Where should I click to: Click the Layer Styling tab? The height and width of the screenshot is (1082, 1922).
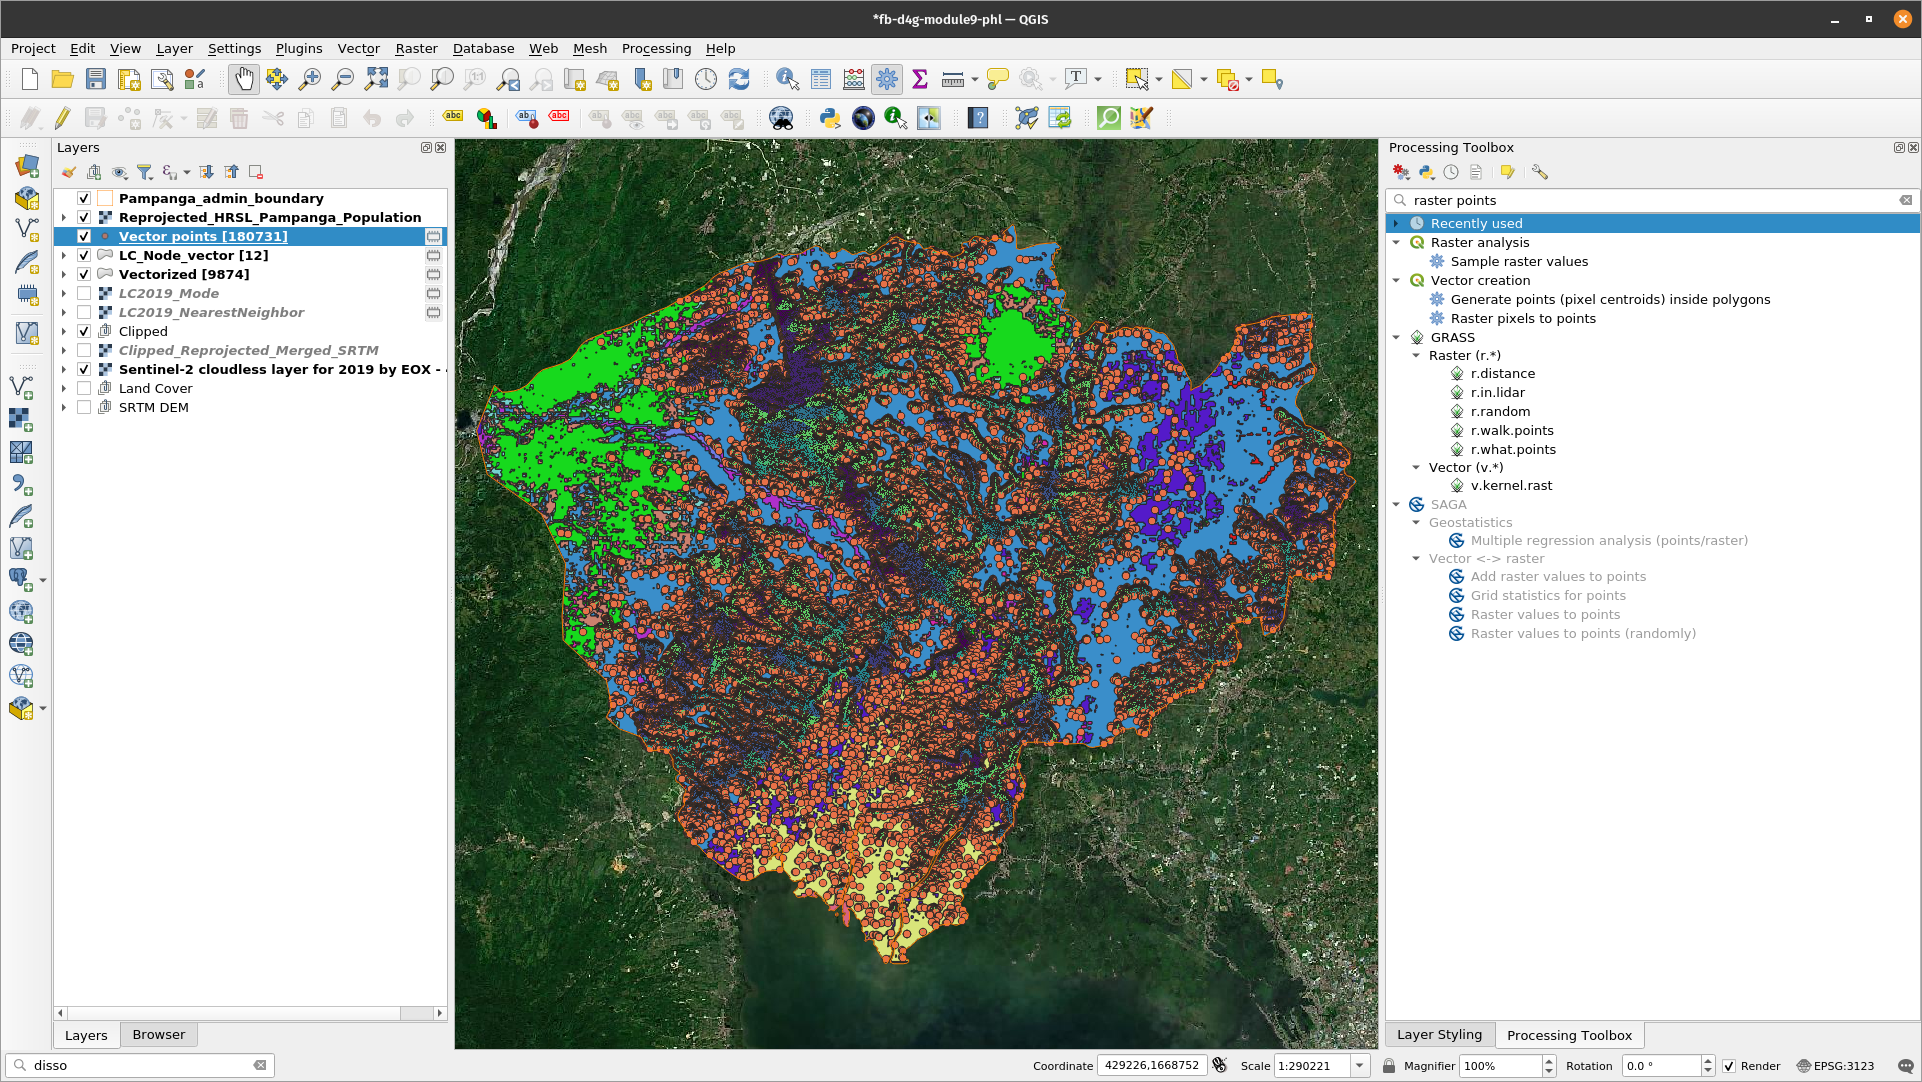[1442, 1034]
